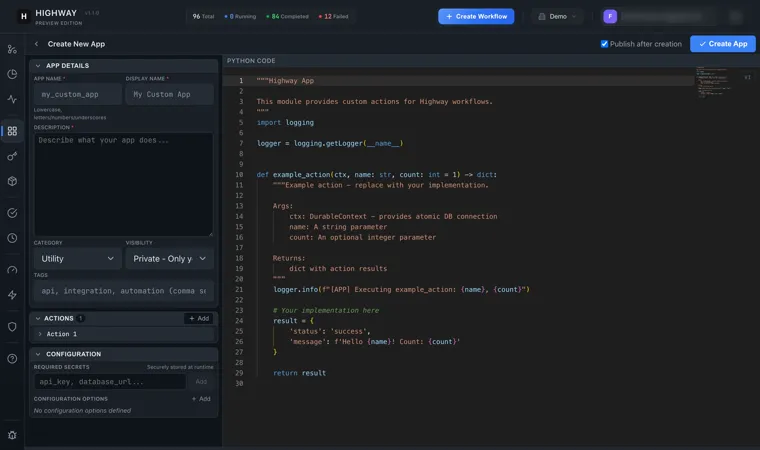Image resolution: width=760 pixels, height=450 pixels.
Task: Click the logger.info line in code
Action: (401, 289)
